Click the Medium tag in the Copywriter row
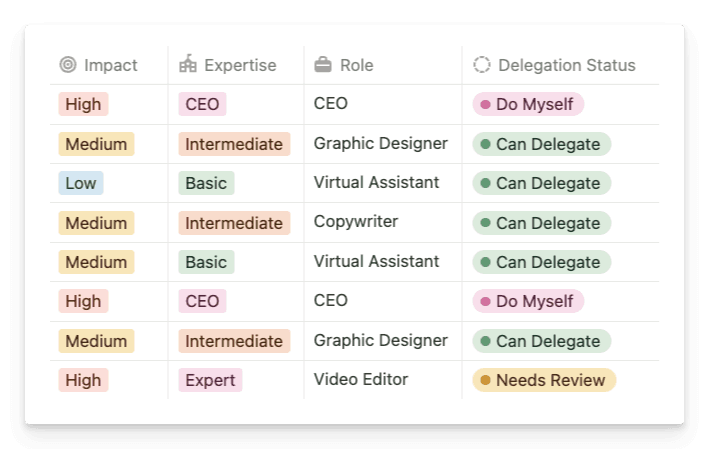Image resolution: width=709 pixels, height=449 pixels. click(96, 223)
